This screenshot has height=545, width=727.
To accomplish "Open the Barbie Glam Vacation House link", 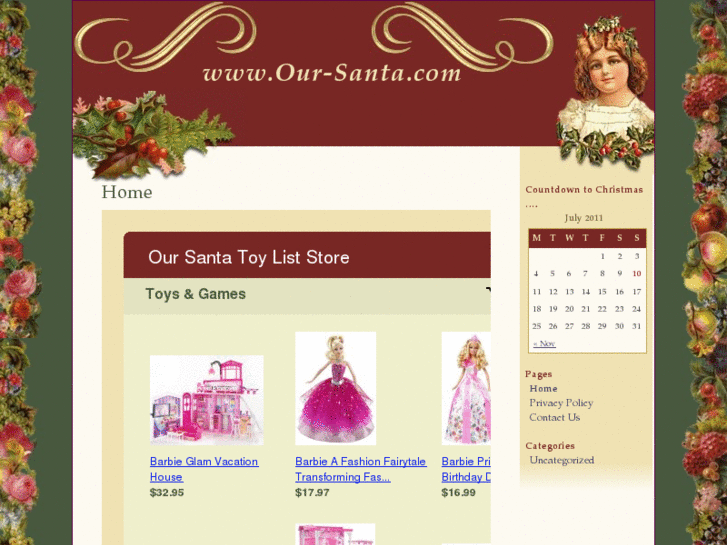I will pos(204,469).
